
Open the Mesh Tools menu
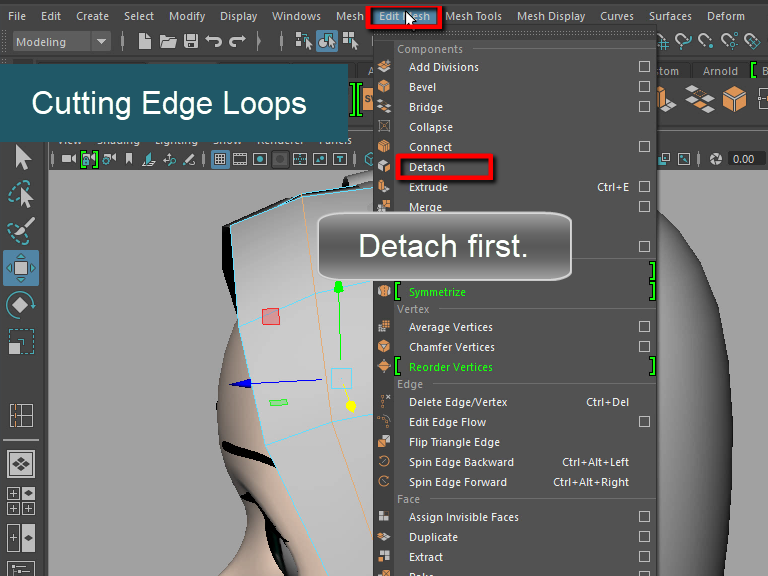click(473, 16)
